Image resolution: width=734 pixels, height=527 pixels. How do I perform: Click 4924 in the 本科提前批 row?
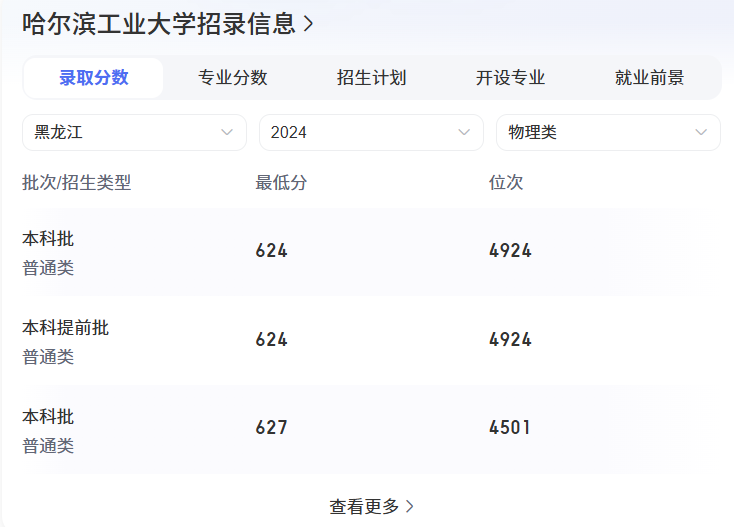tap(510, 340)
